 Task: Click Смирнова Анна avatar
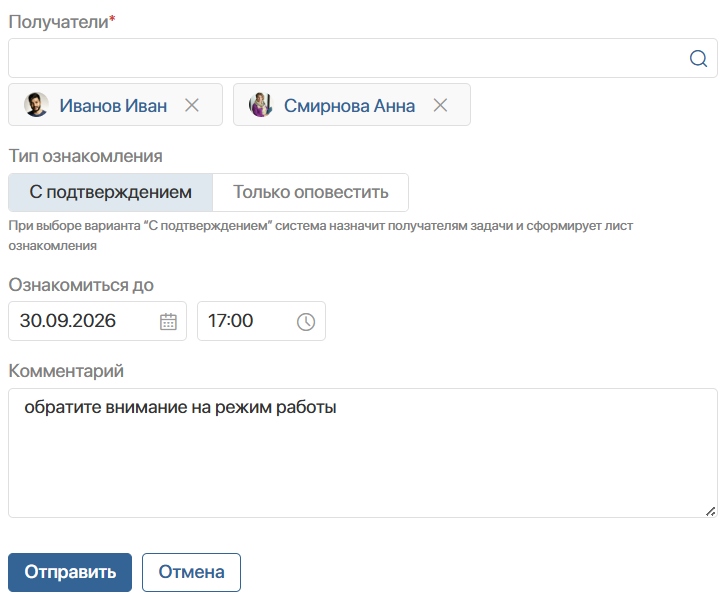point(260,104)
